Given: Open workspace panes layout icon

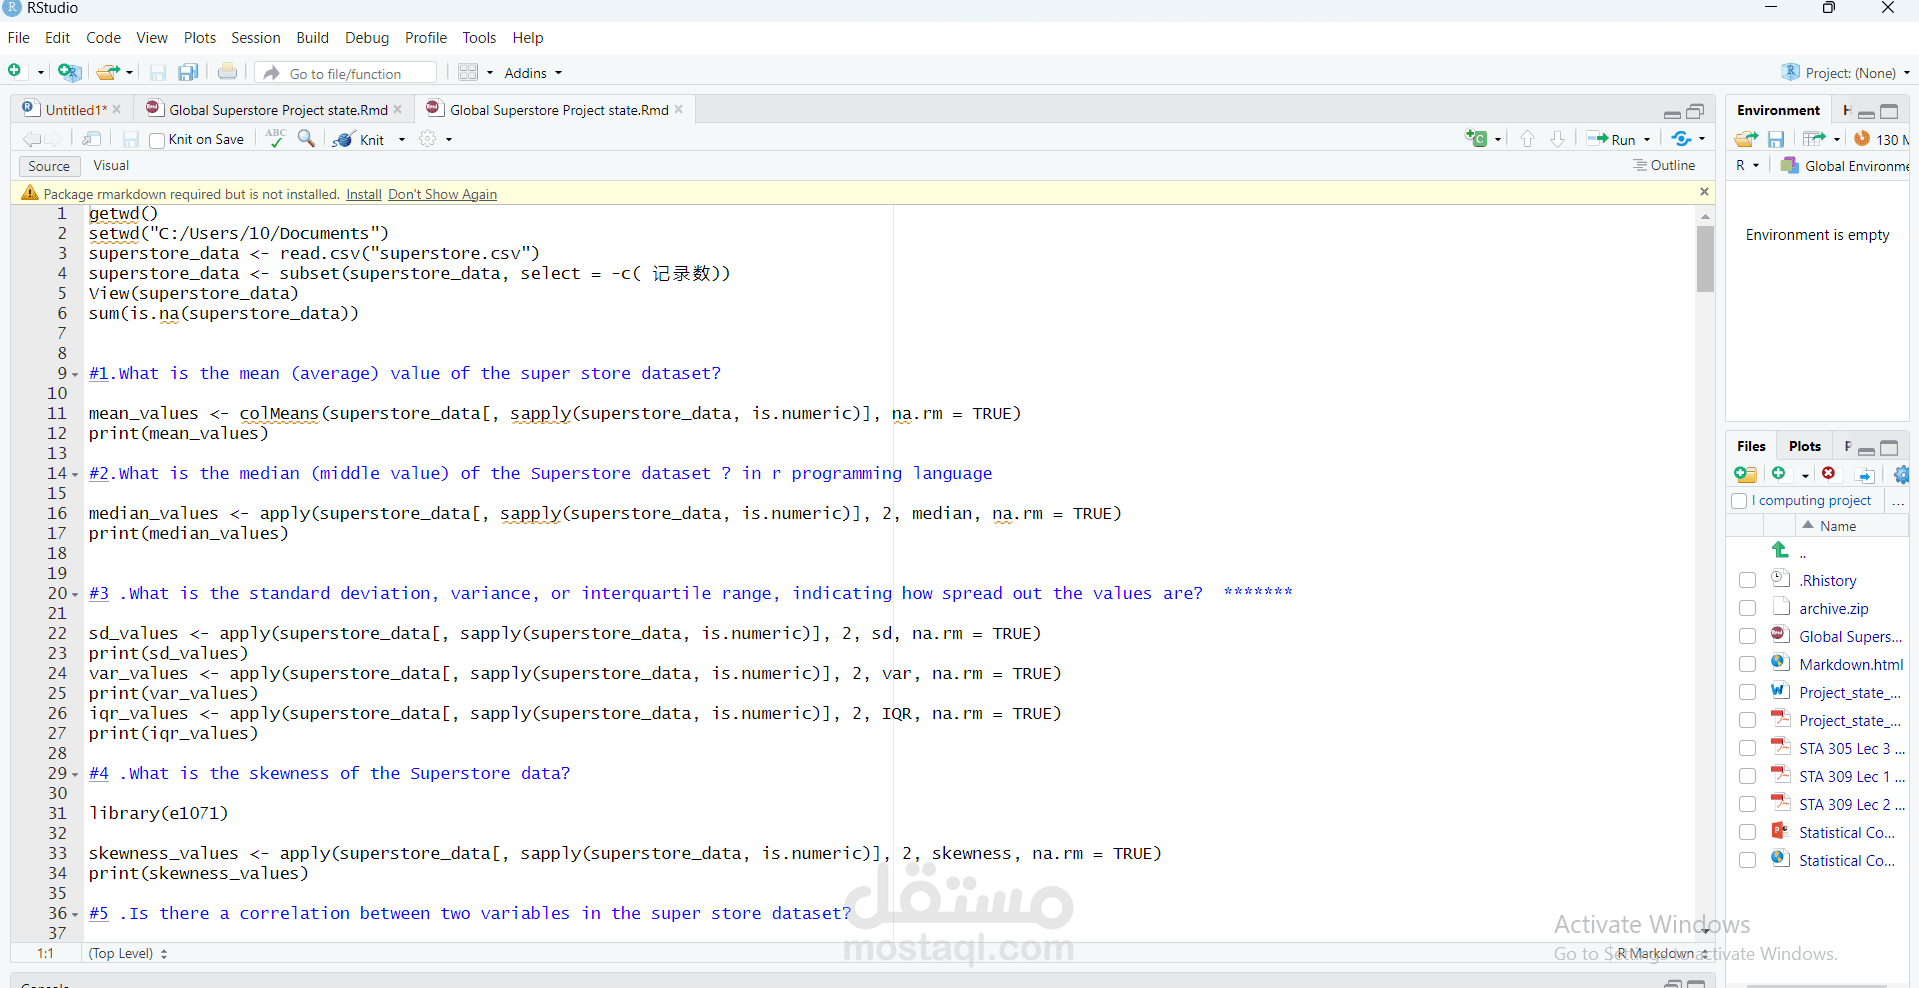Looking at the screenshot, I should (468, 72).
